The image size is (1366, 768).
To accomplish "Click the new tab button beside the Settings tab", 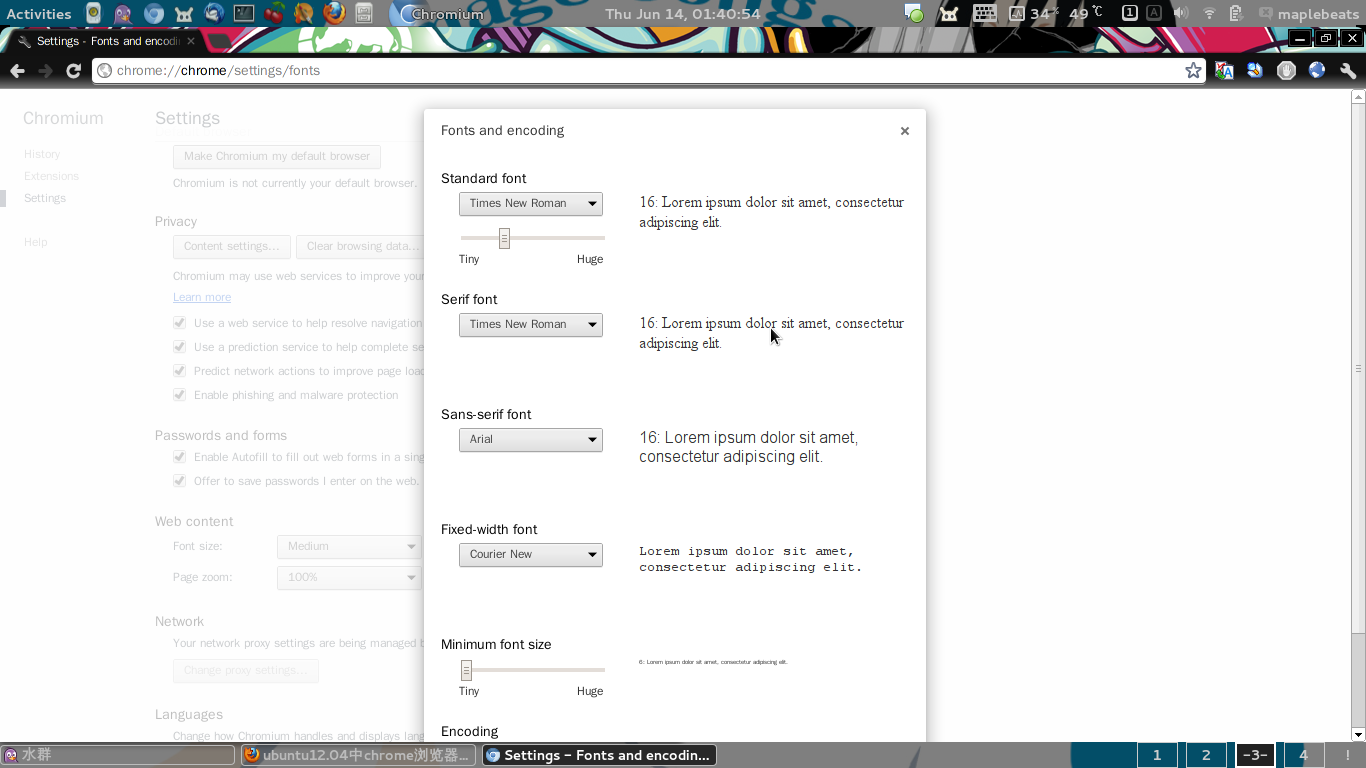I will [222, 41].
